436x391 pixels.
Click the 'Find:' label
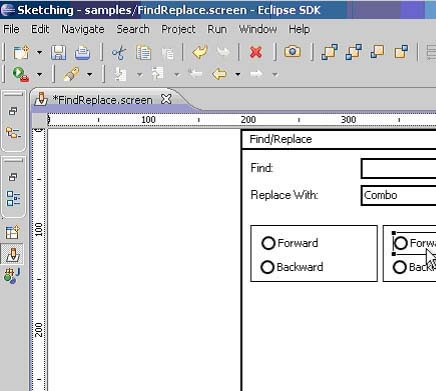click(262, 168)
